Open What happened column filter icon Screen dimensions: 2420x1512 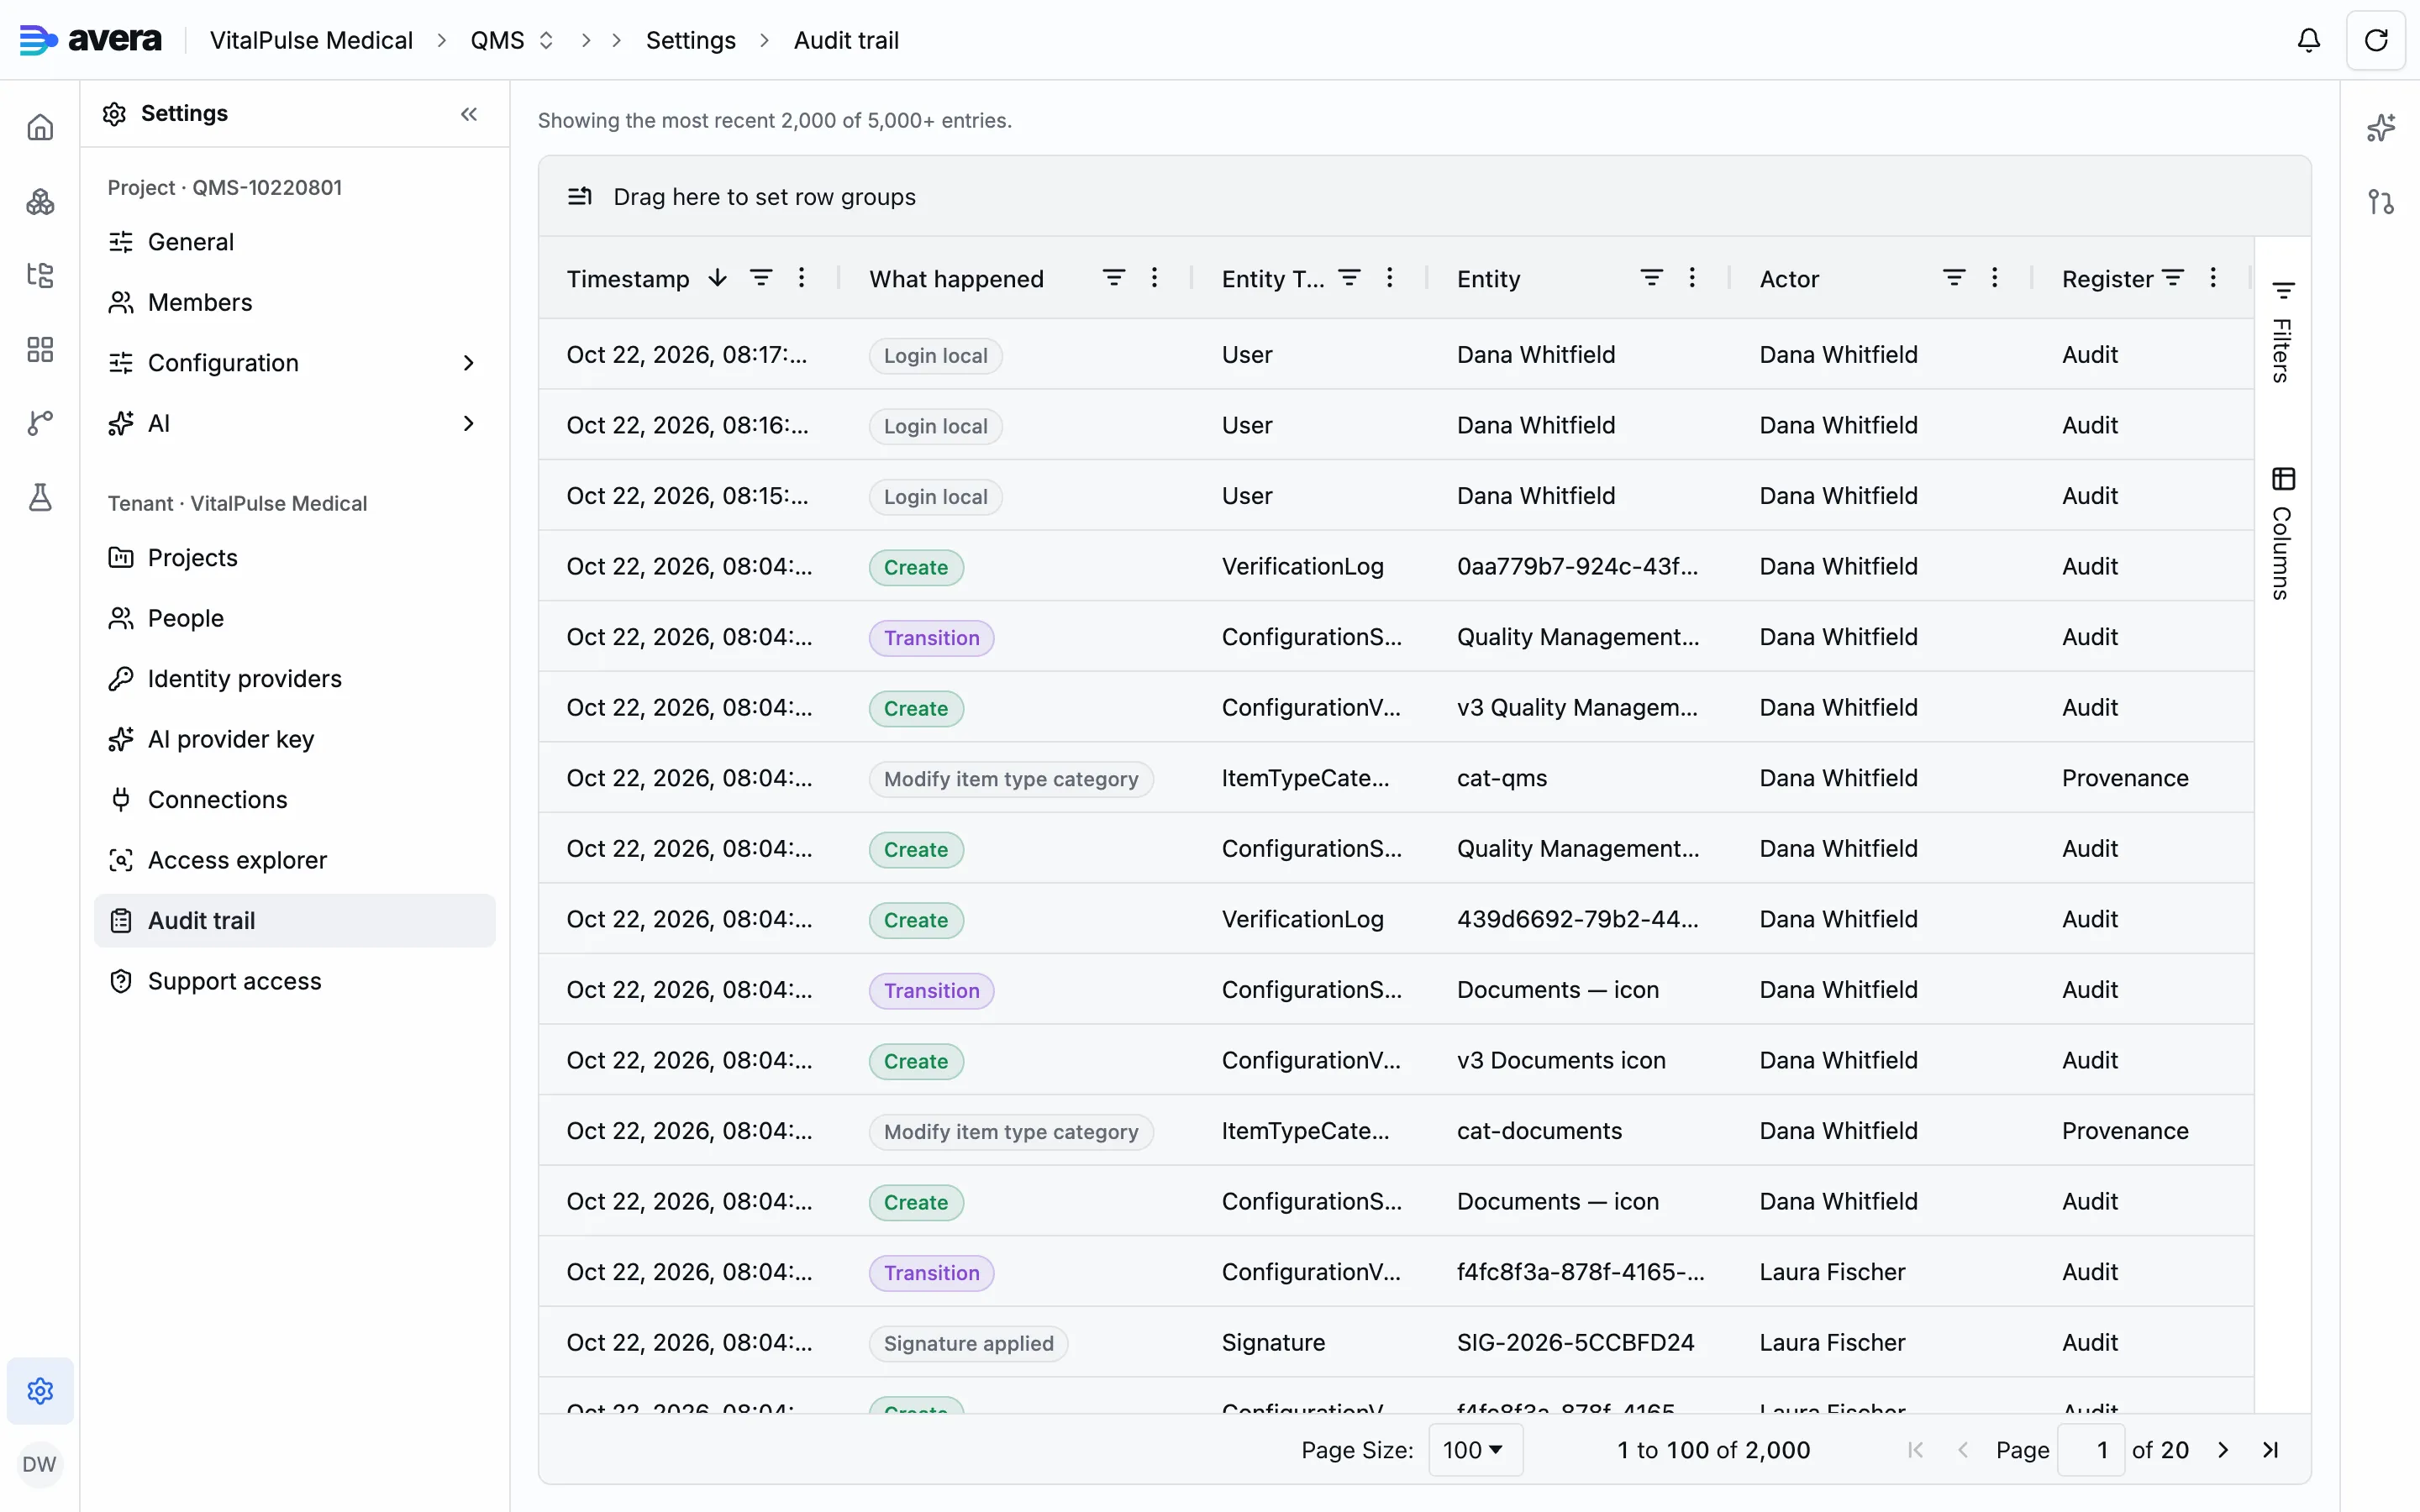pos(1114,278)
